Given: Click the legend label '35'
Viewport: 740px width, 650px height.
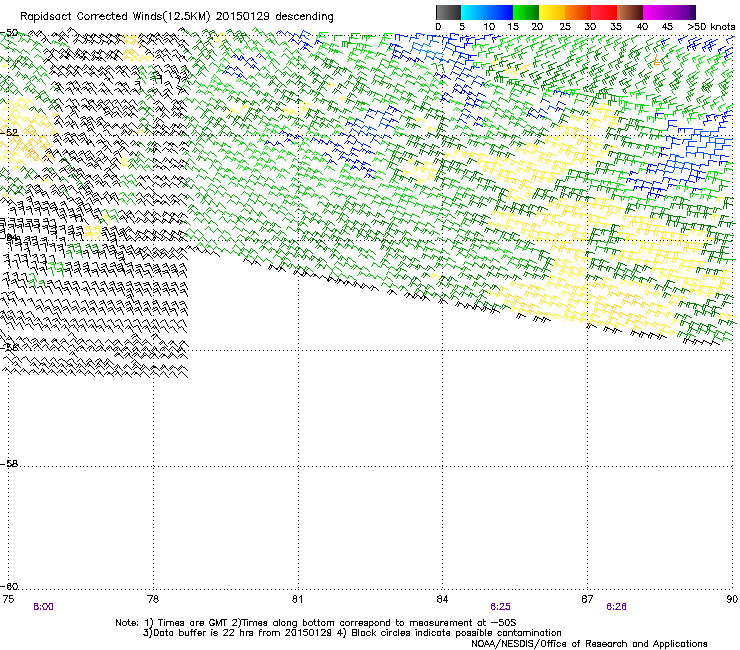Looking at the screenshot, I should pyautogui.click(x=616, y=27).
